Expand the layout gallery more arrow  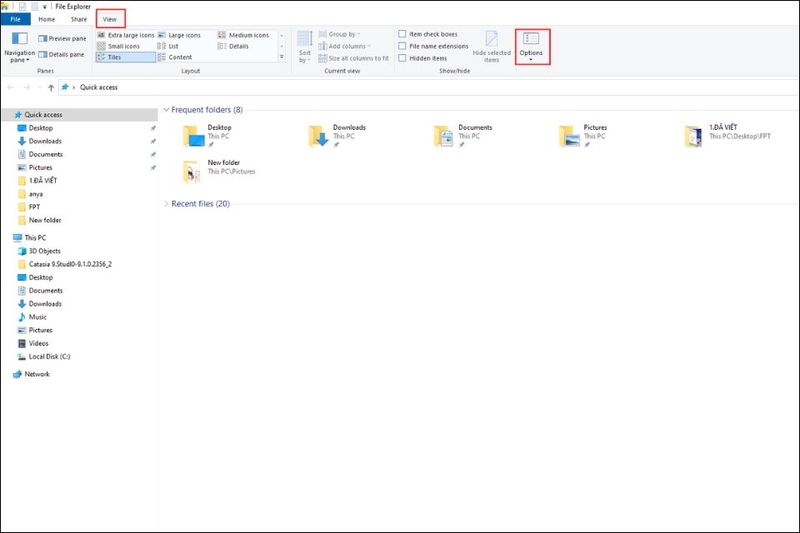tap(282, 57)
